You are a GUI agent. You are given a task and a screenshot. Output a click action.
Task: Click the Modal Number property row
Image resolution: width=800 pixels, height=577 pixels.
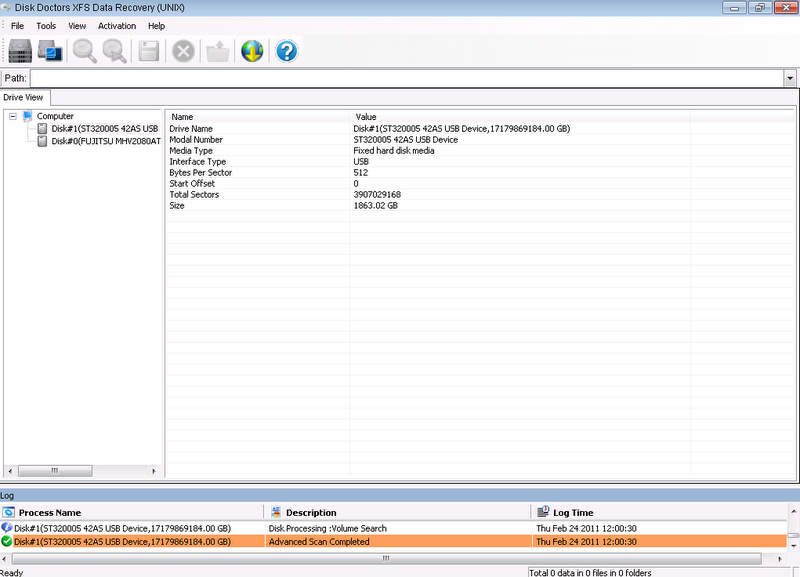[480, 140]
